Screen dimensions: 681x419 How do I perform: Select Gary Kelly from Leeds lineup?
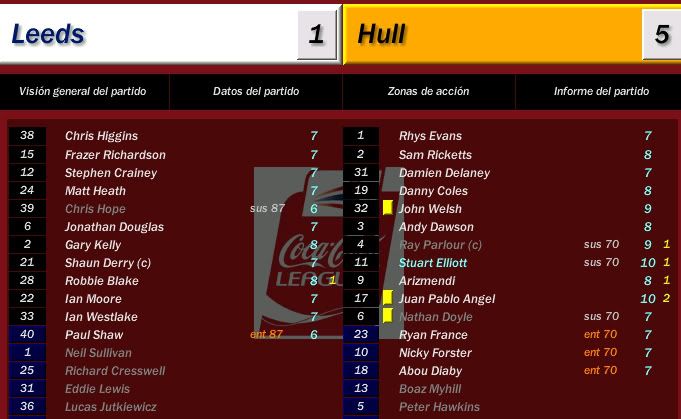point(93,245)
